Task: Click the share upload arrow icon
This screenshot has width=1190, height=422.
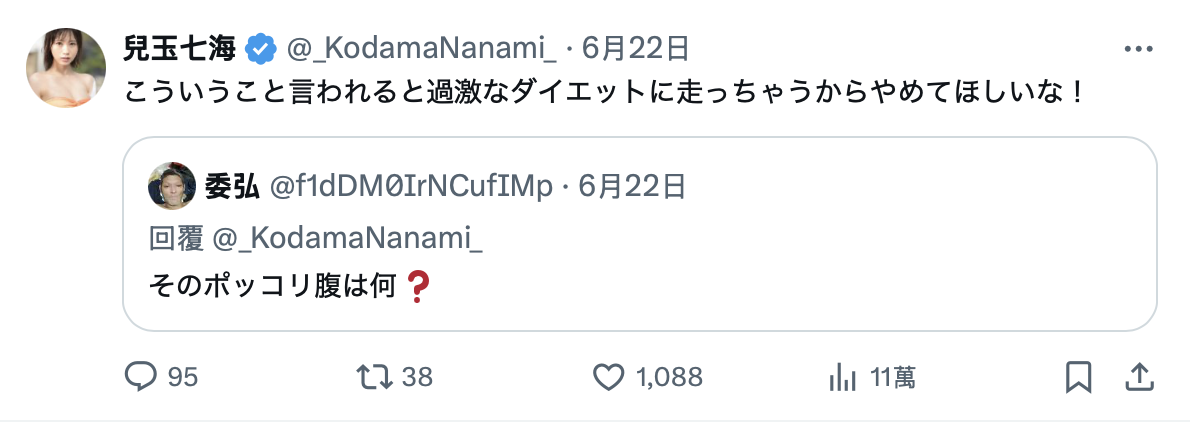Action: pyautogui.click(x=1136, y=376)
